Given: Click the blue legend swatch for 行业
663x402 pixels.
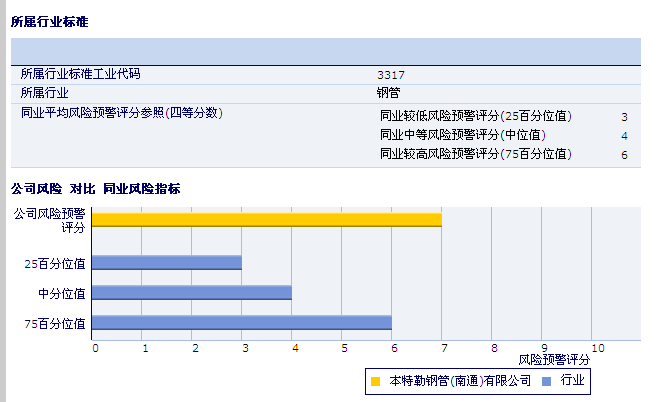Looking at the screenshot, I should click(x=545, y=381).
